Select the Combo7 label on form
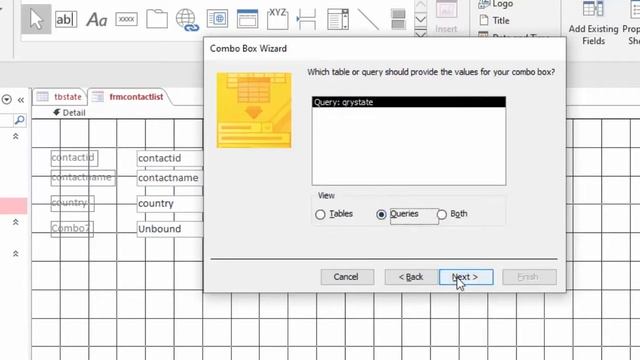Image resolution: width=640 pixels, height=360 pixels. 72,229
